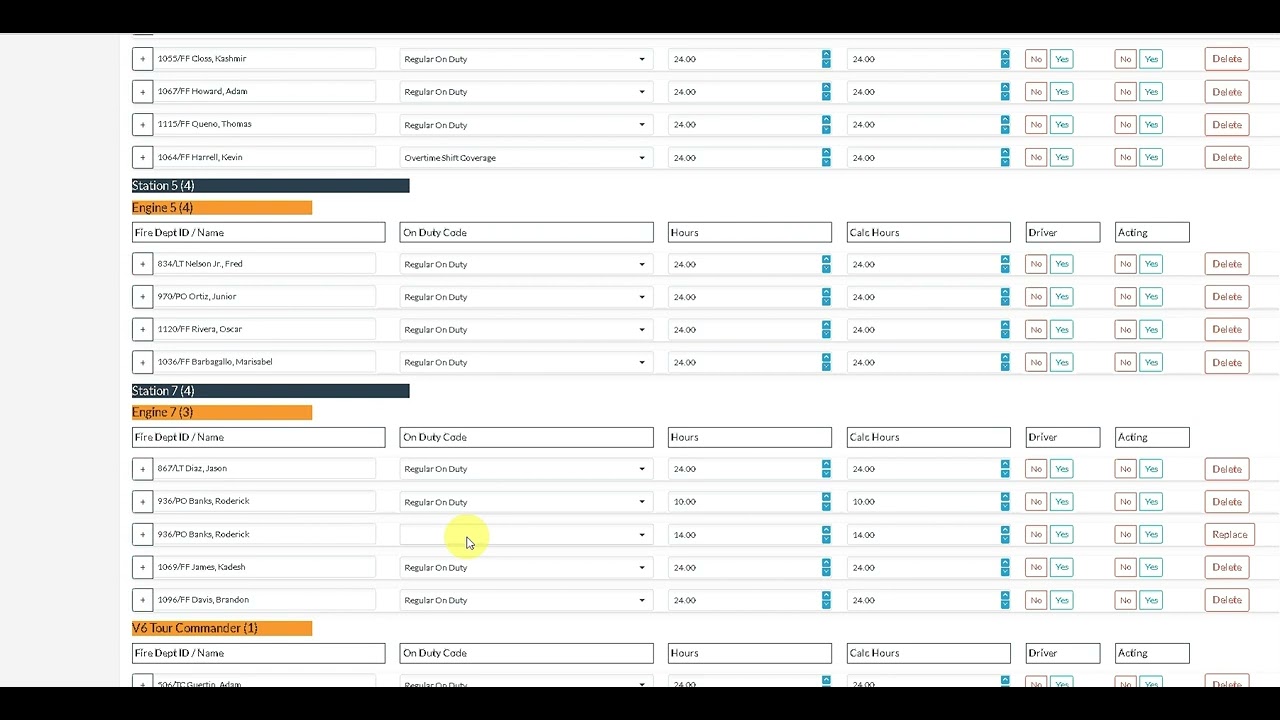This screenshot has height=720, width=1280.
Task: Adjust Hours stepper for Closs, Kashmir
Action: 826,59
